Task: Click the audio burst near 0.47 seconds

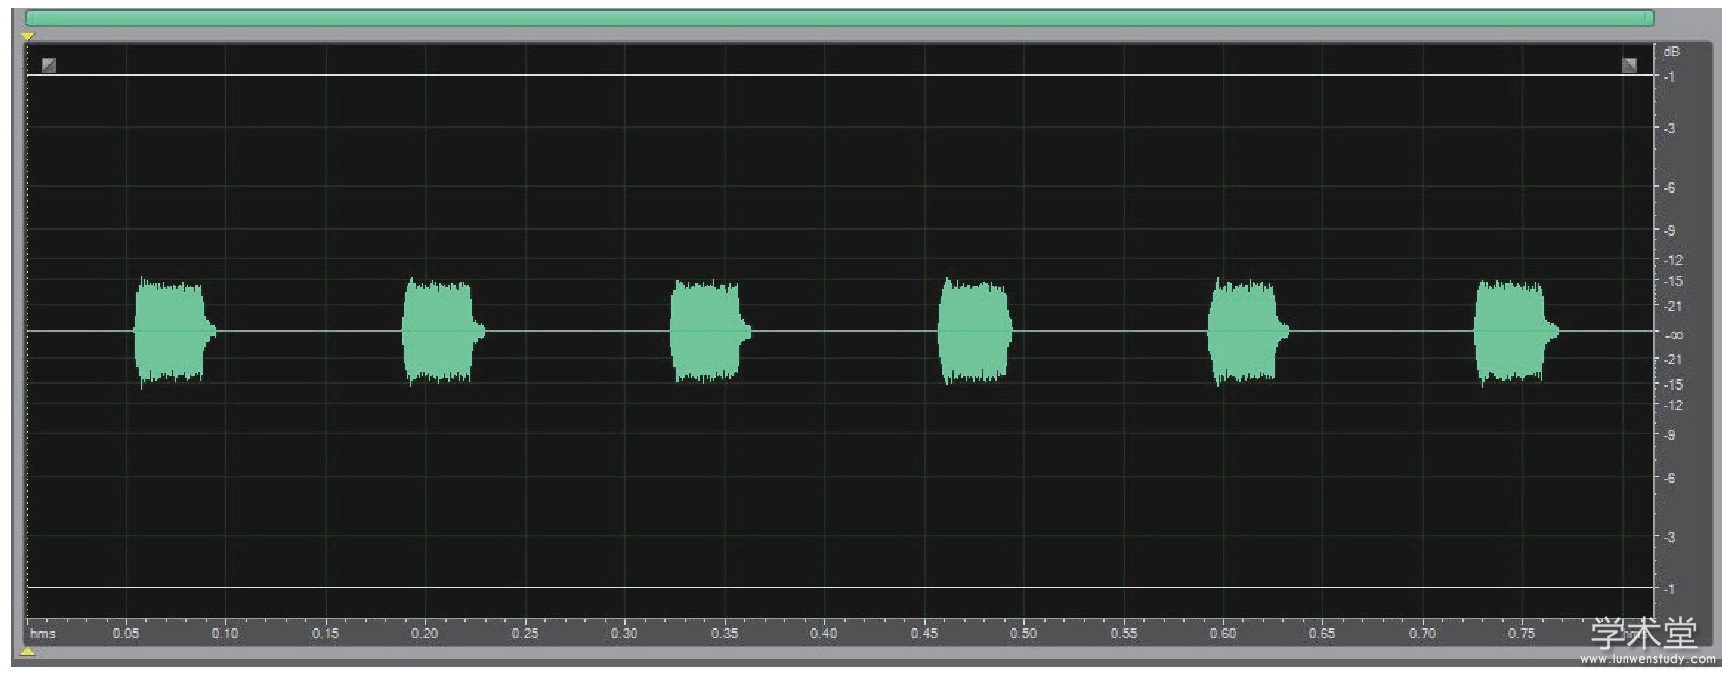Action: tap(975, 332)
